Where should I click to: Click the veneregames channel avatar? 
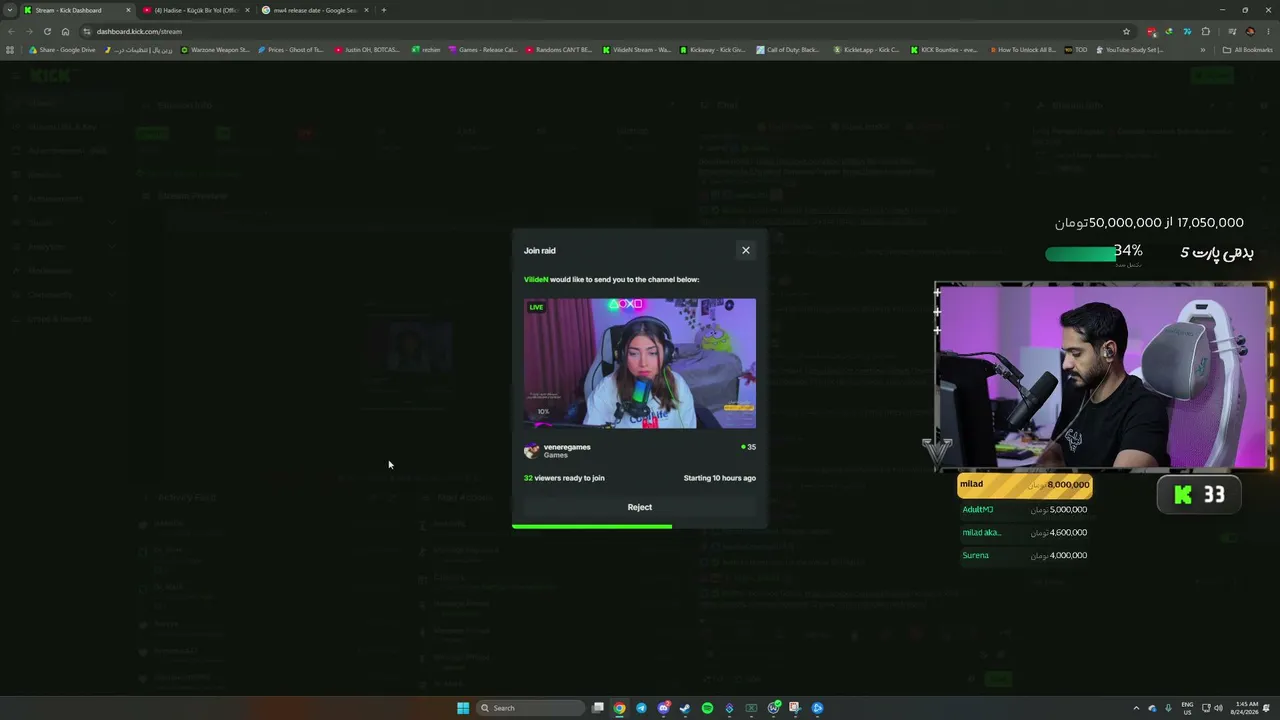point(531,451)
